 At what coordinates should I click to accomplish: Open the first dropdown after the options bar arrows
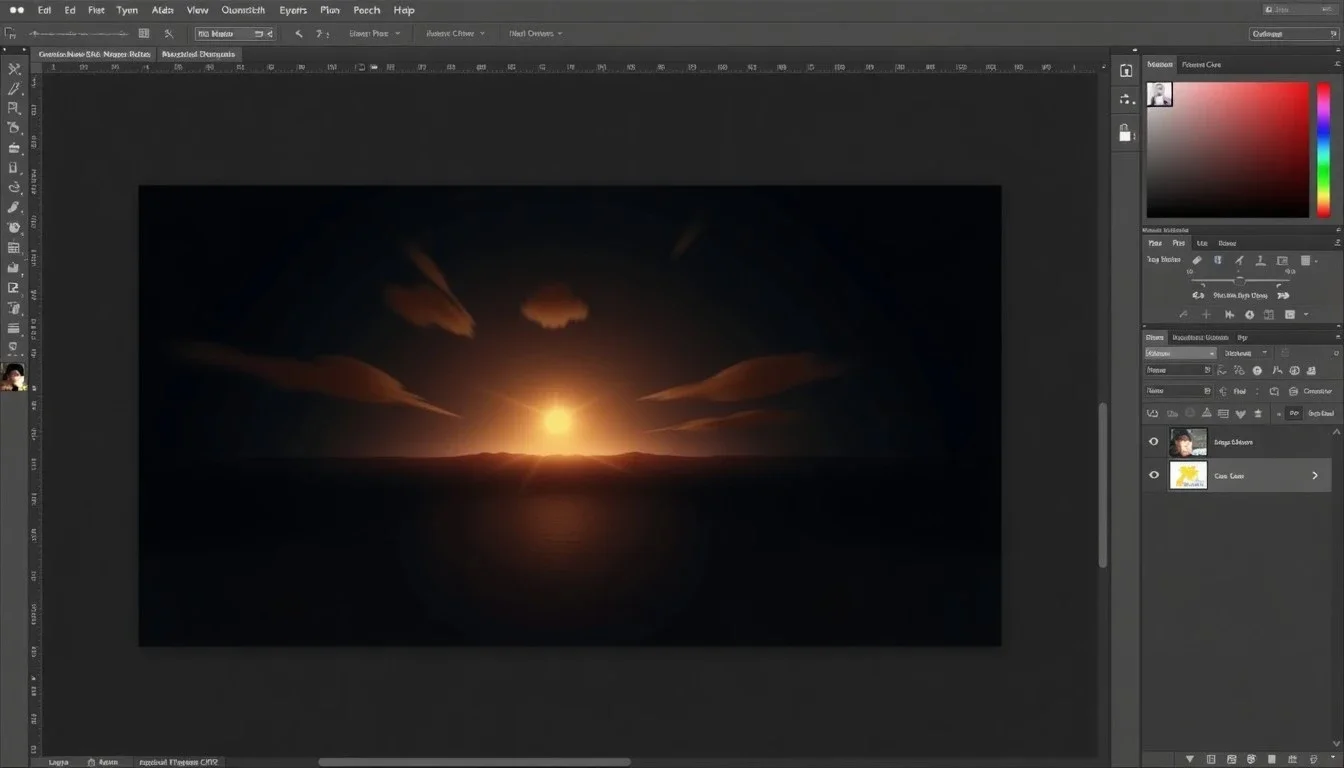374,33
